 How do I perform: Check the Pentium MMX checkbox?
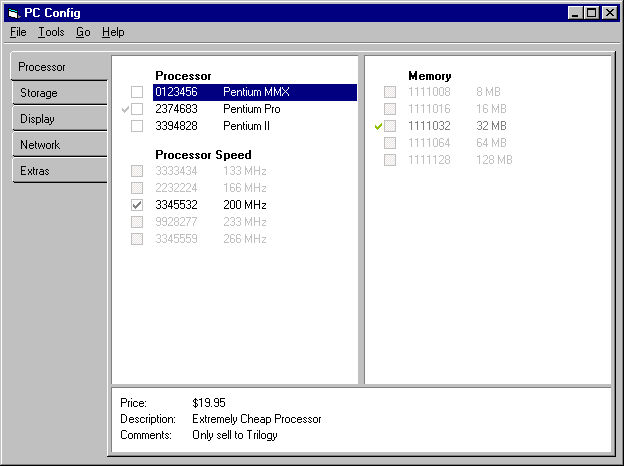tap(137, 92)
